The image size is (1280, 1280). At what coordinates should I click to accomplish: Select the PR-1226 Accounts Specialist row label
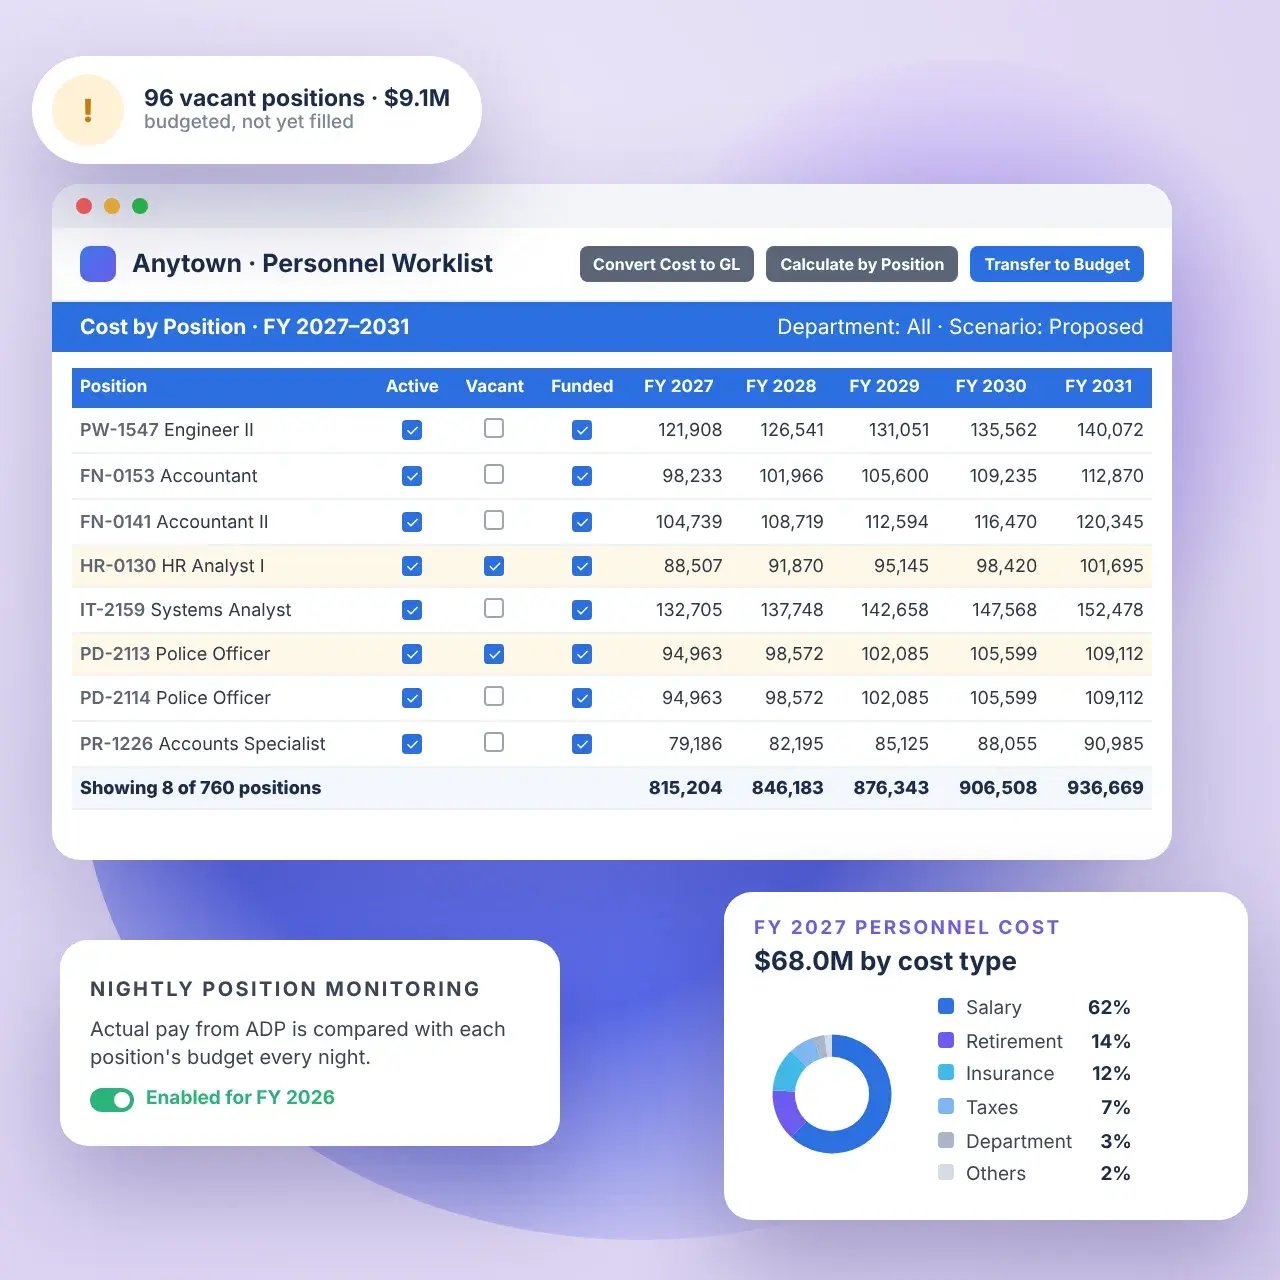click(x=203, y=744)
